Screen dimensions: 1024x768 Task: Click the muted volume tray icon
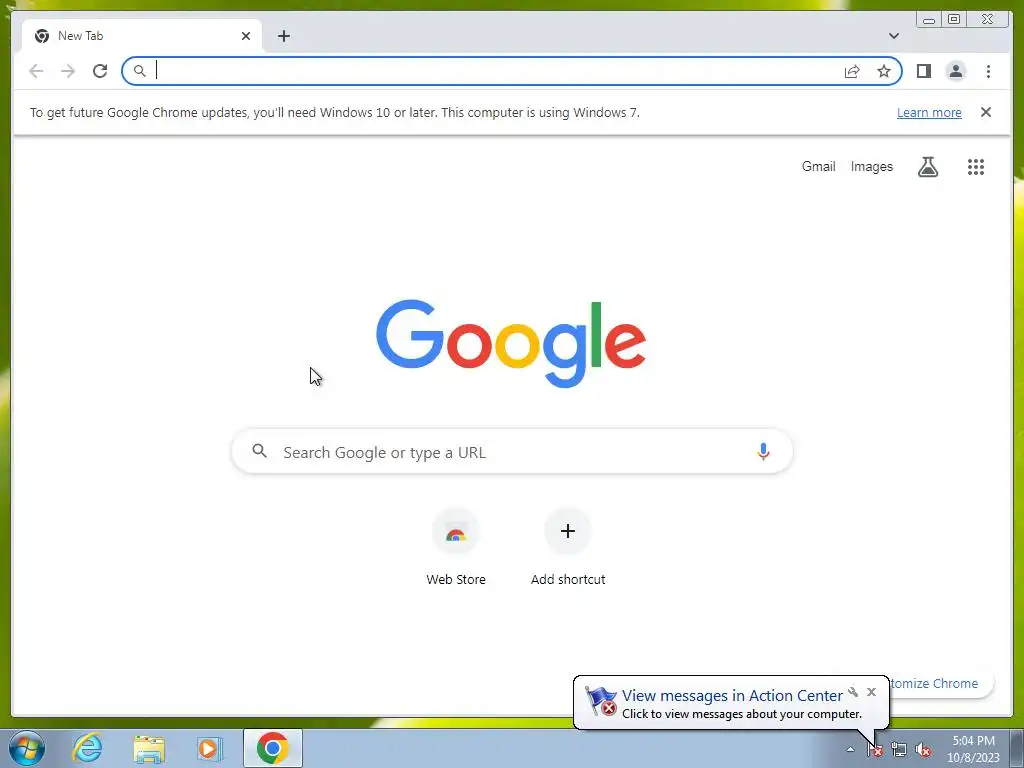pyautogui.click(x=923, y=749)
